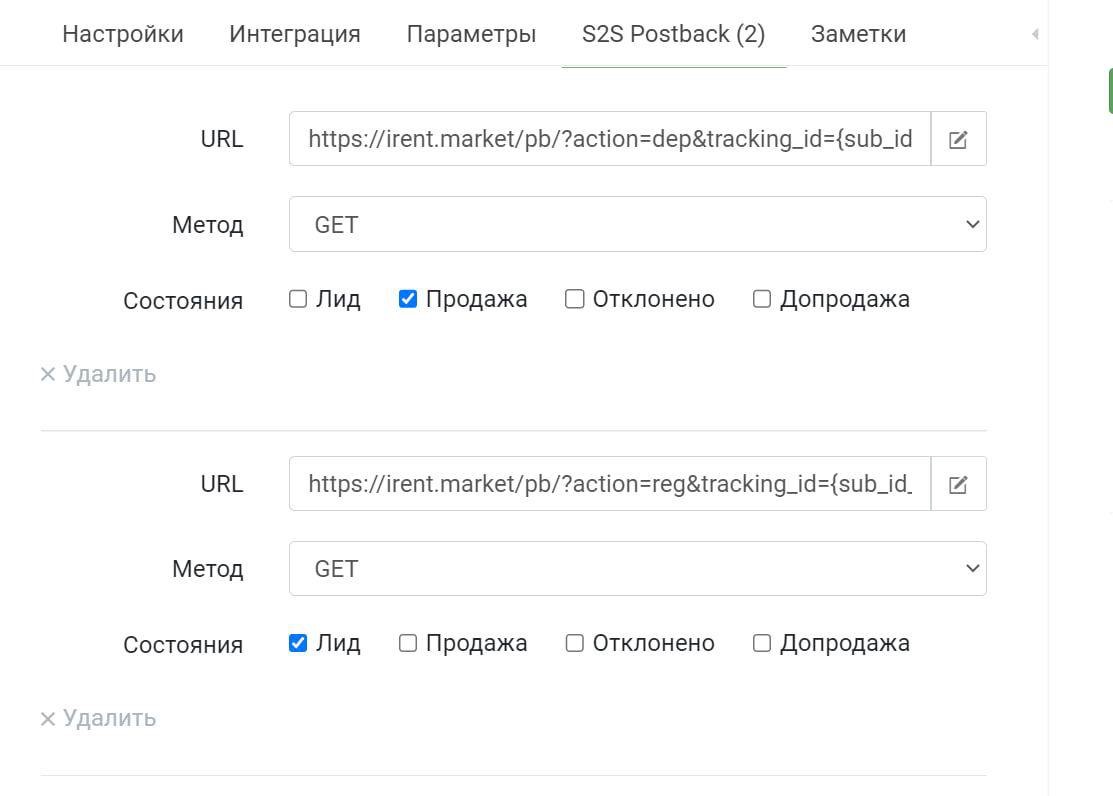Screen dimensions: 1113x796
Task: Click edit icon beside the reg postback URL
Action: coord(958,484)
